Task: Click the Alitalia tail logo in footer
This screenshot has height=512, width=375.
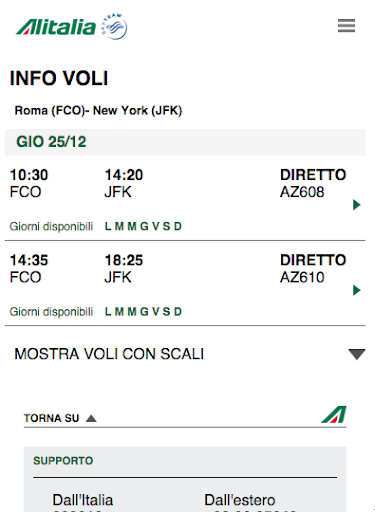Action: (x=334, y=414)
